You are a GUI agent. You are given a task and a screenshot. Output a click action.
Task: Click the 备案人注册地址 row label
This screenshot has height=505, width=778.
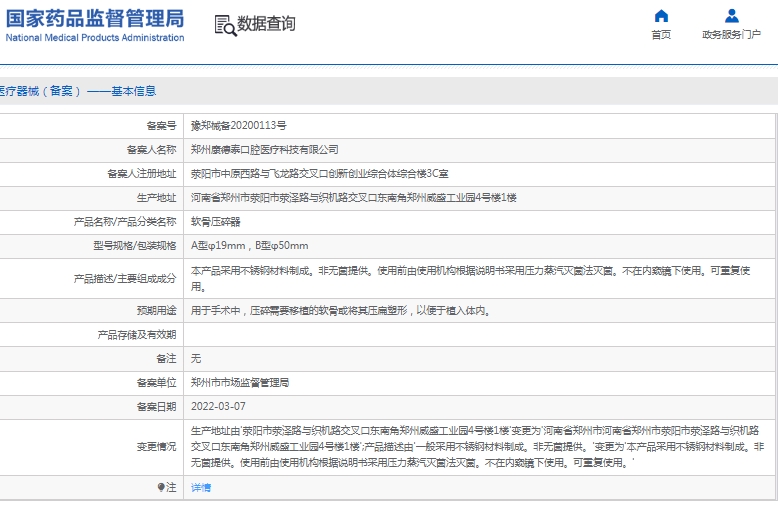pos(141,174)
